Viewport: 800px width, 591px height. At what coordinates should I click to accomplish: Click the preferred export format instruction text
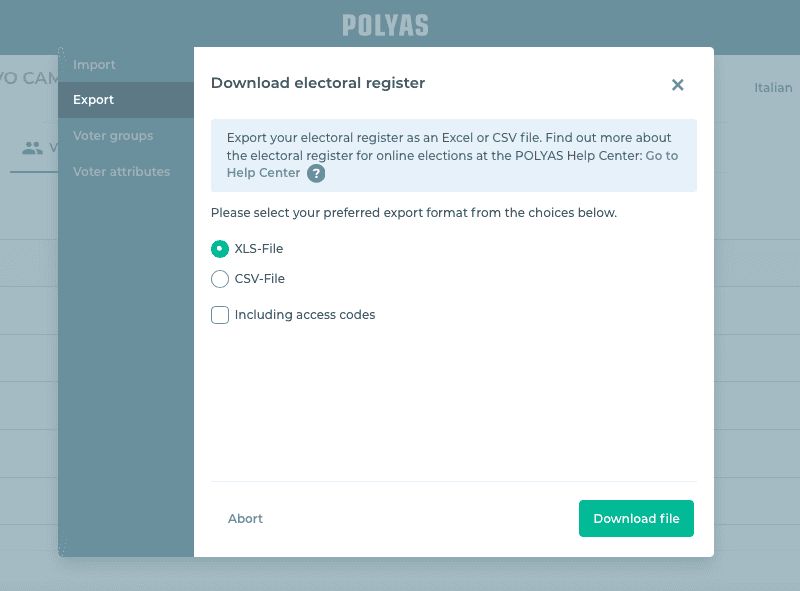pyautogui.click(x=413, y=213)
